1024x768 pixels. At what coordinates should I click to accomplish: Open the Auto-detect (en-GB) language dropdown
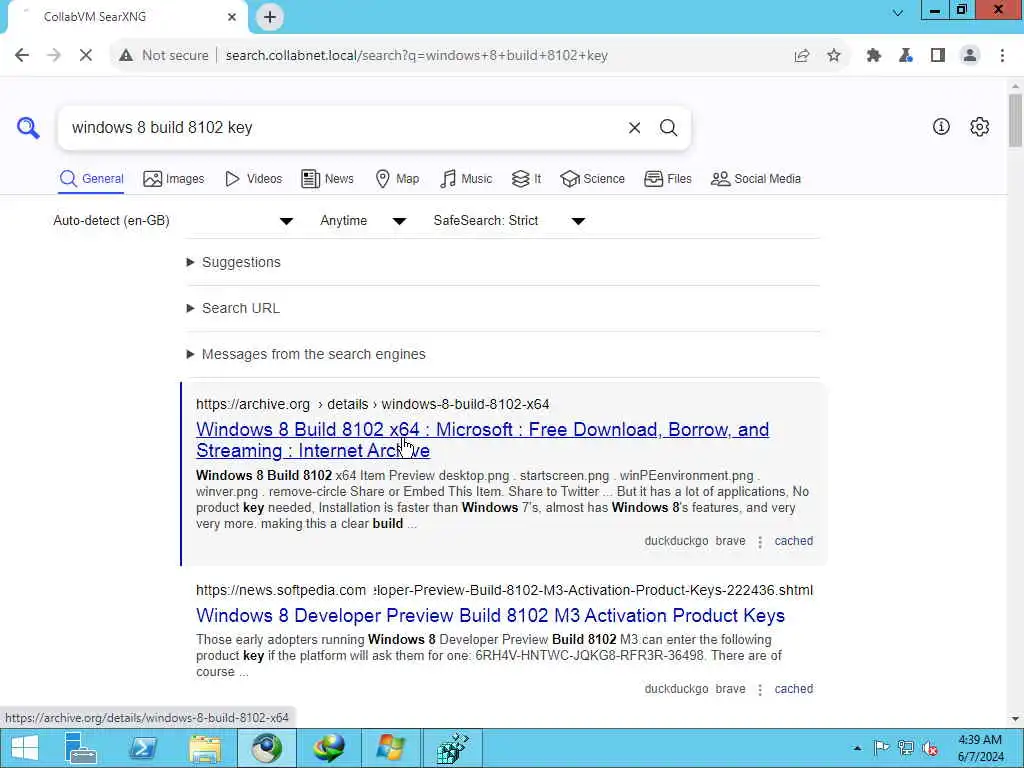coord(173,221)
